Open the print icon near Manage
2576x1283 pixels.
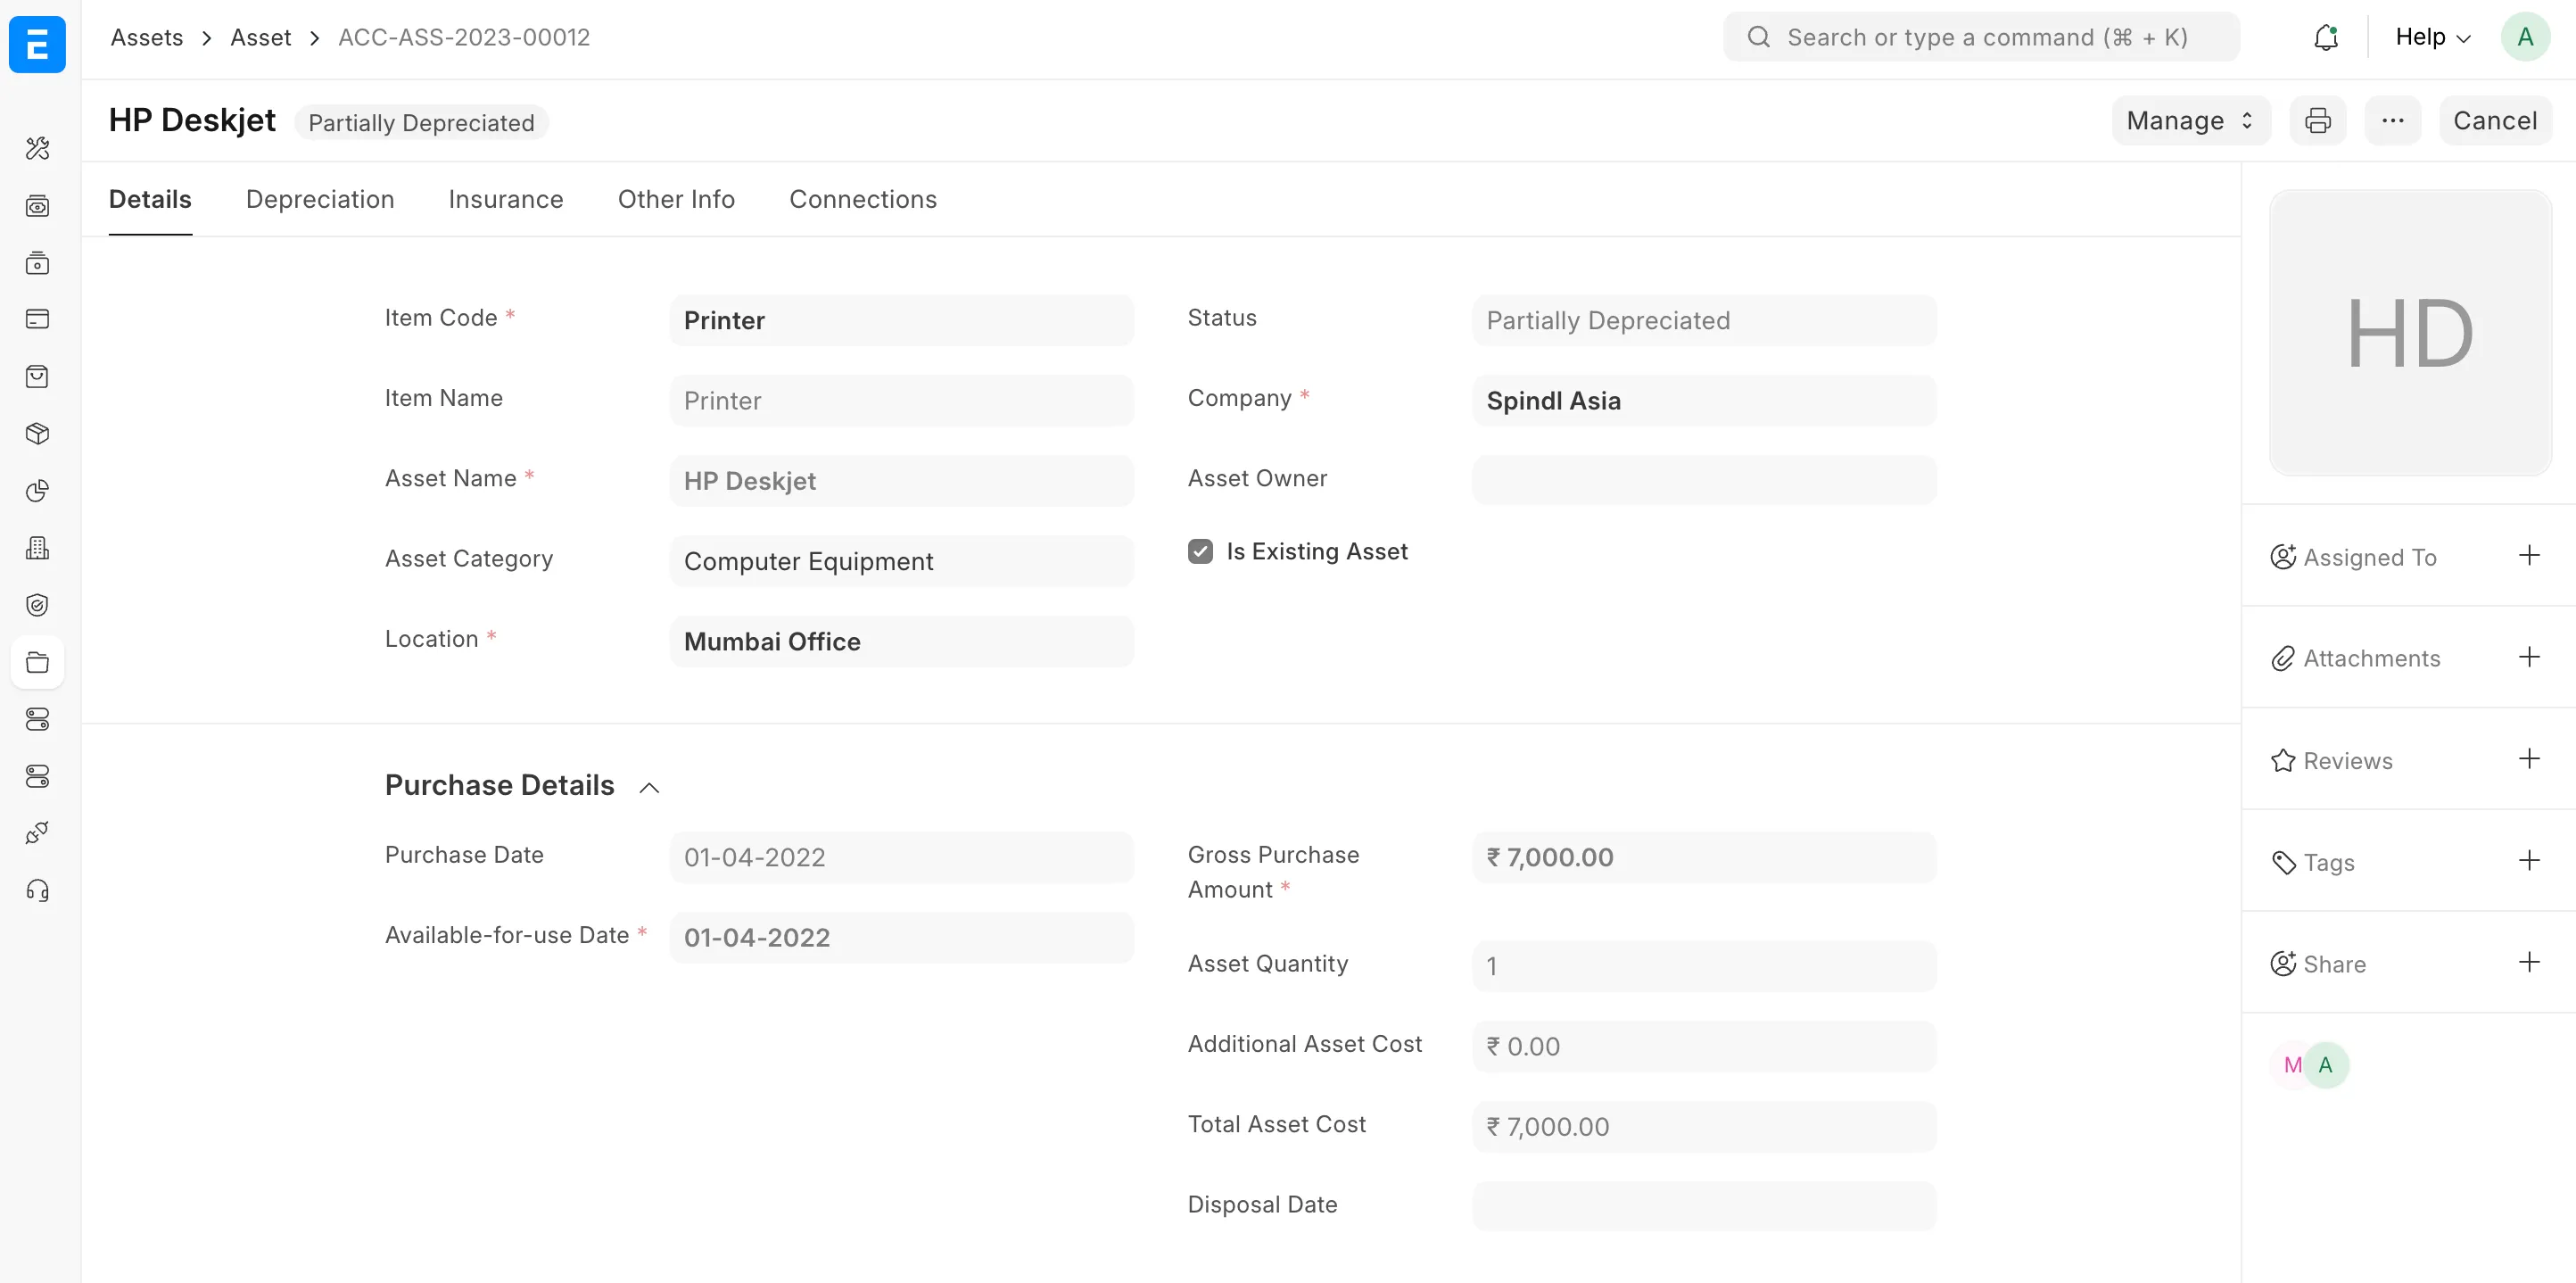2318,120
